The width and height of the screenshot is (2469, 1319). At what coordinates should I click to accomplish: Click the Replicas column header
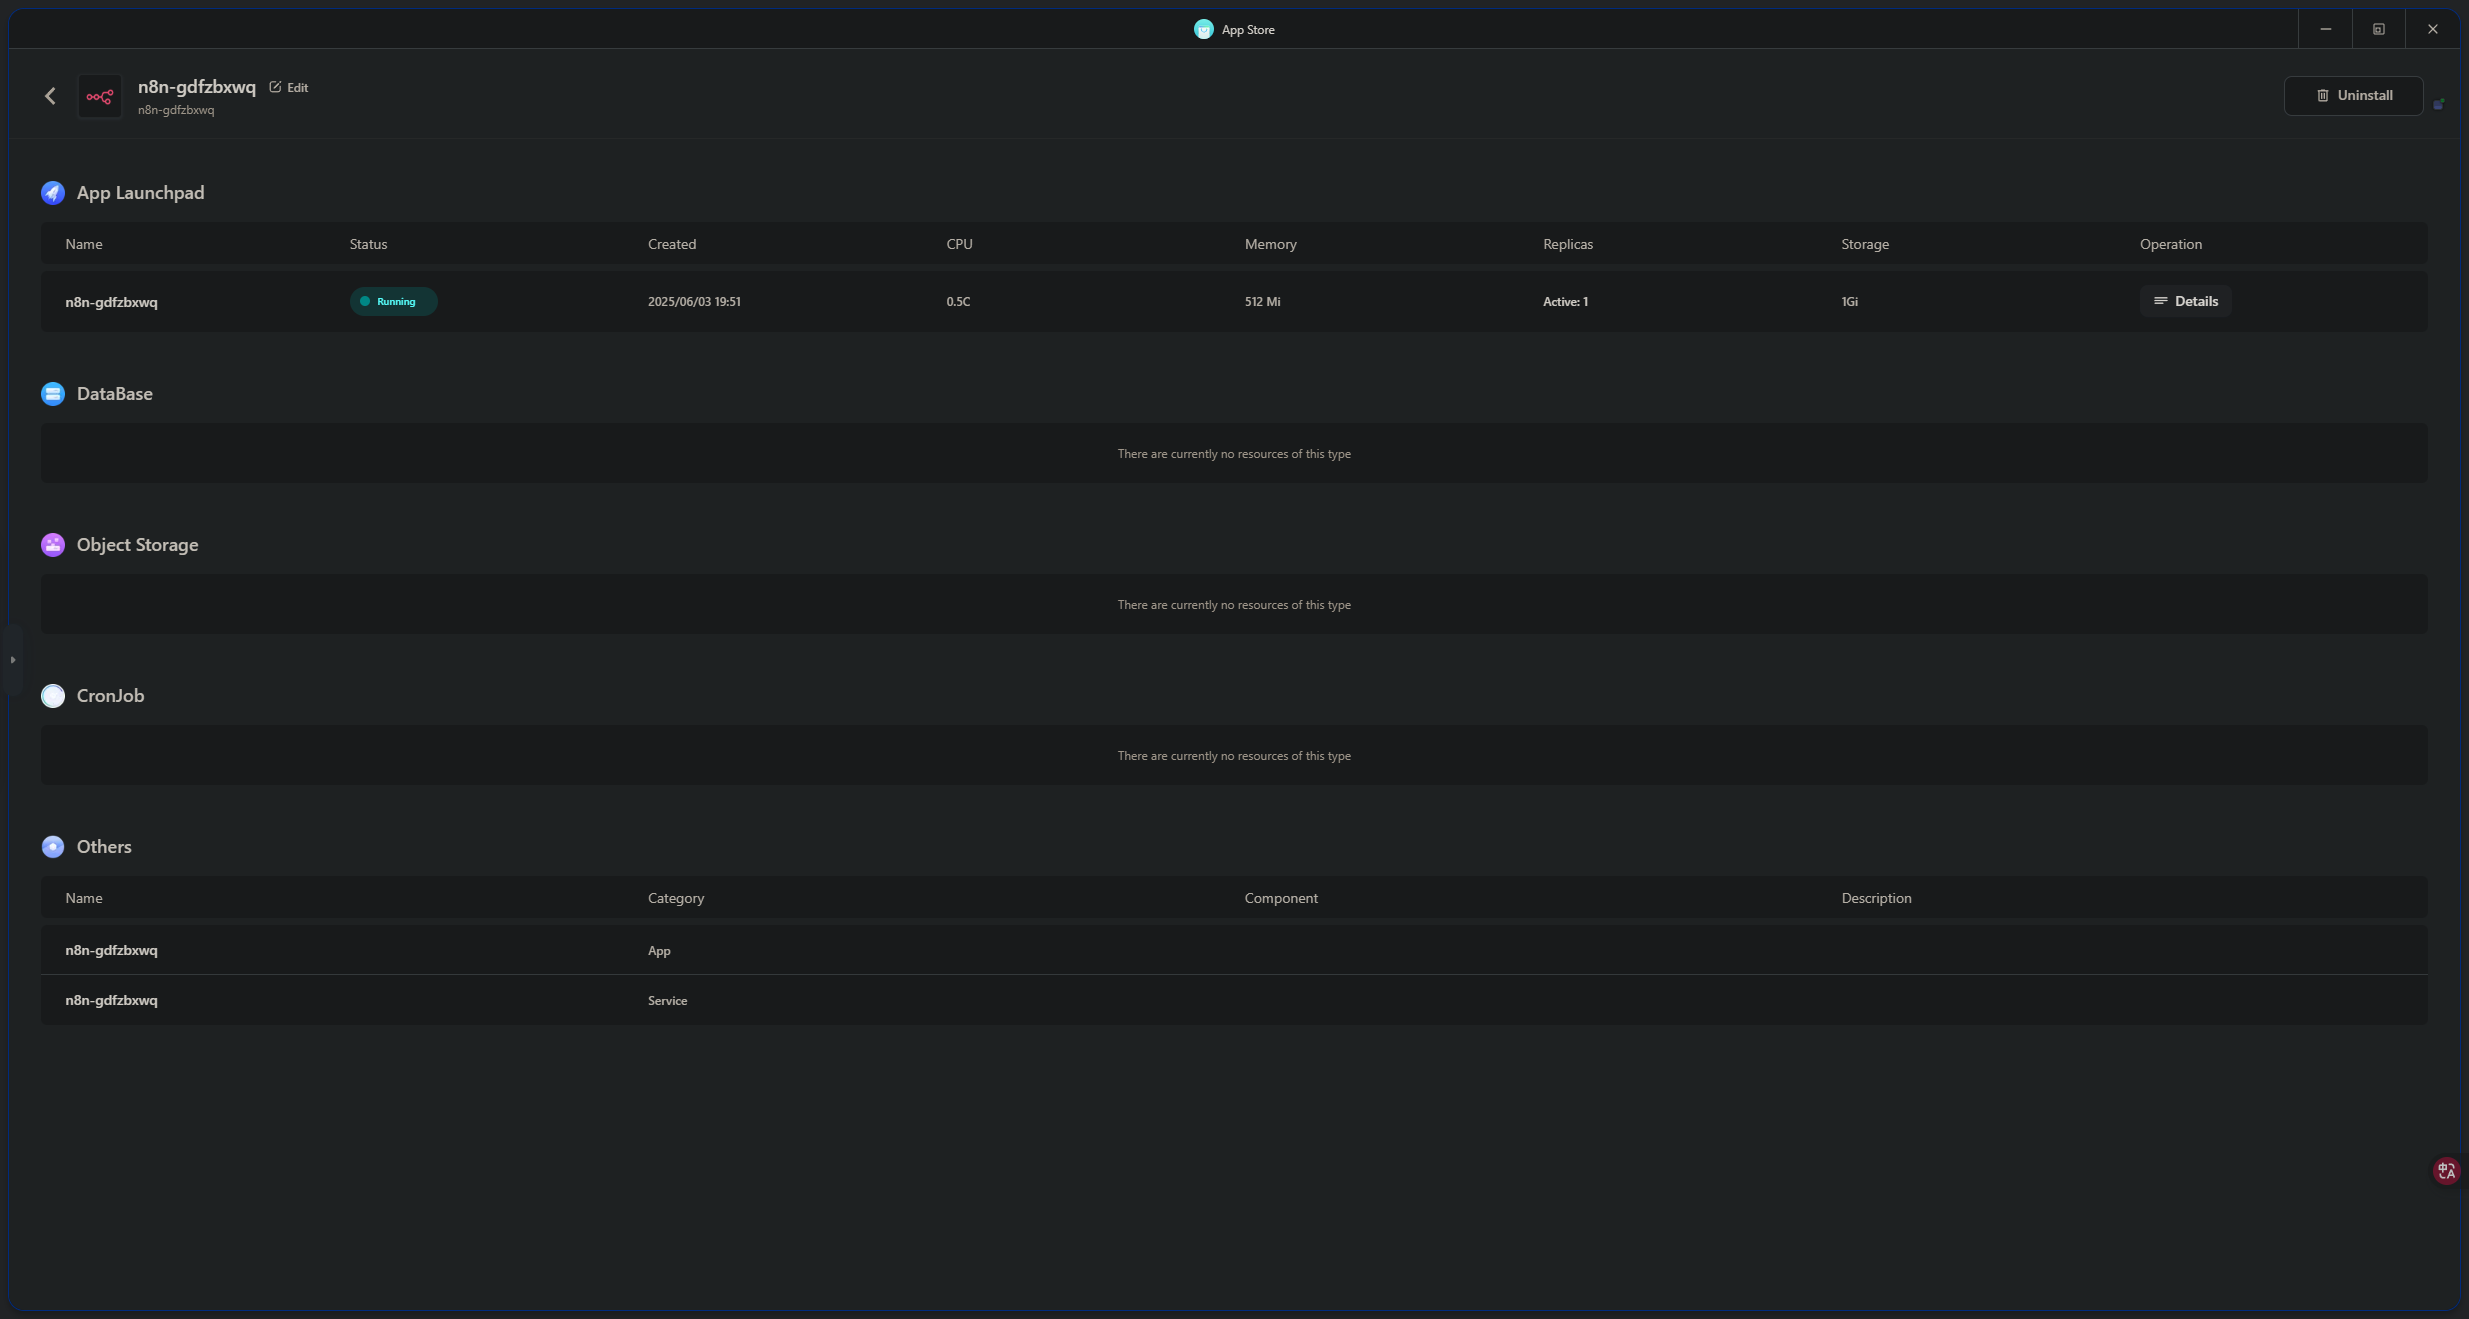click(x=1567, y=244)
